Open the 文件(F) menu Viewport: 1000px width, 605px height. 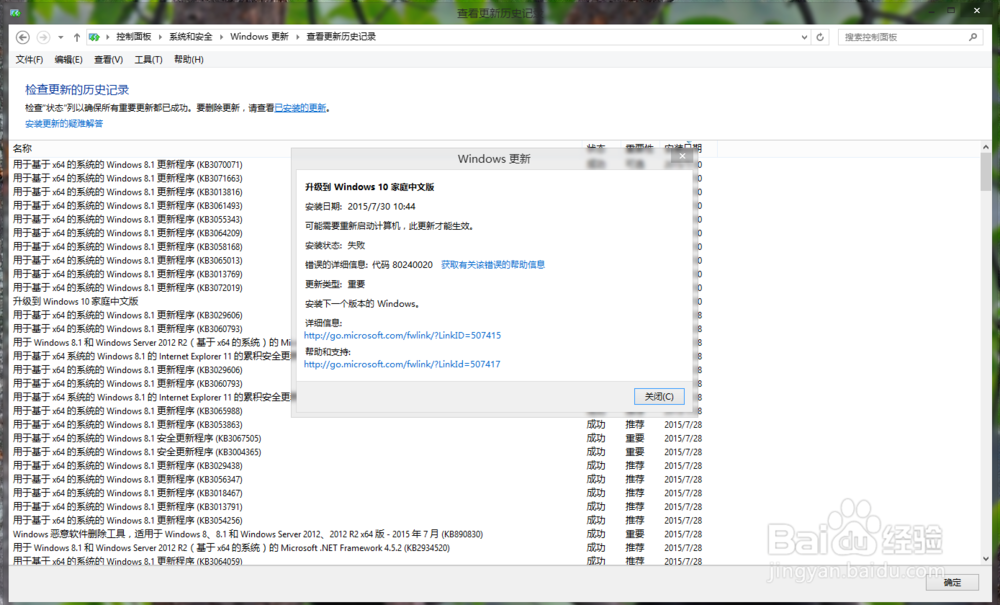pyautogui.click(x=29, y=59)
